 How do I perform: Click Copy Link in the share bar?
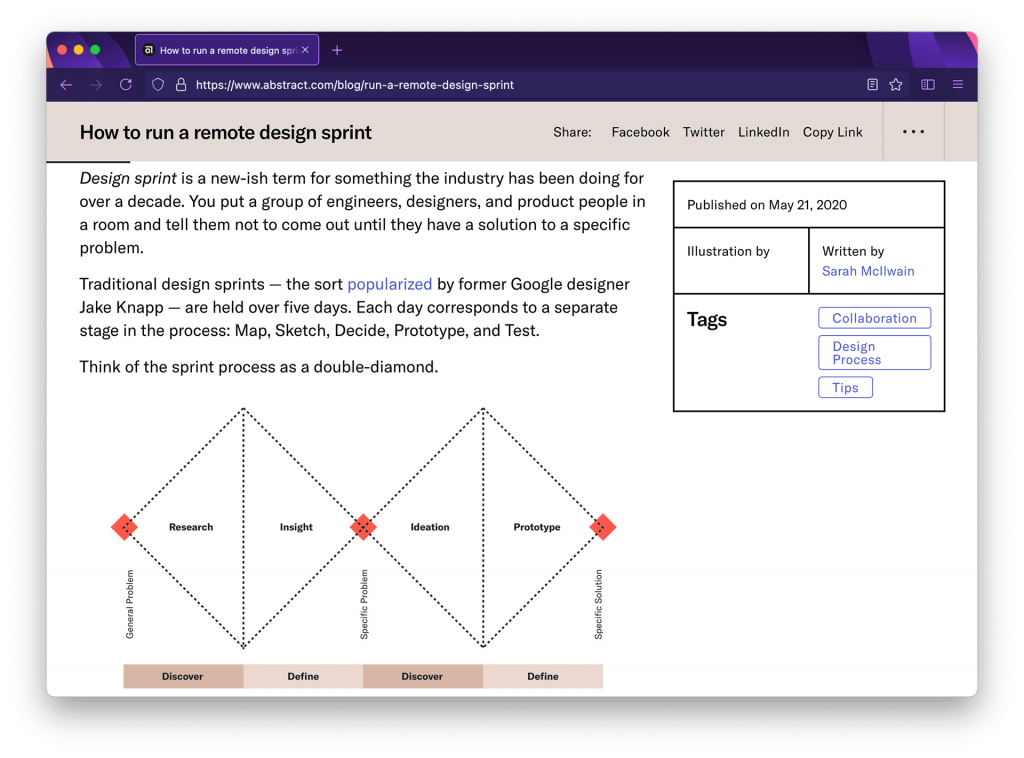[x=832, y=132]
